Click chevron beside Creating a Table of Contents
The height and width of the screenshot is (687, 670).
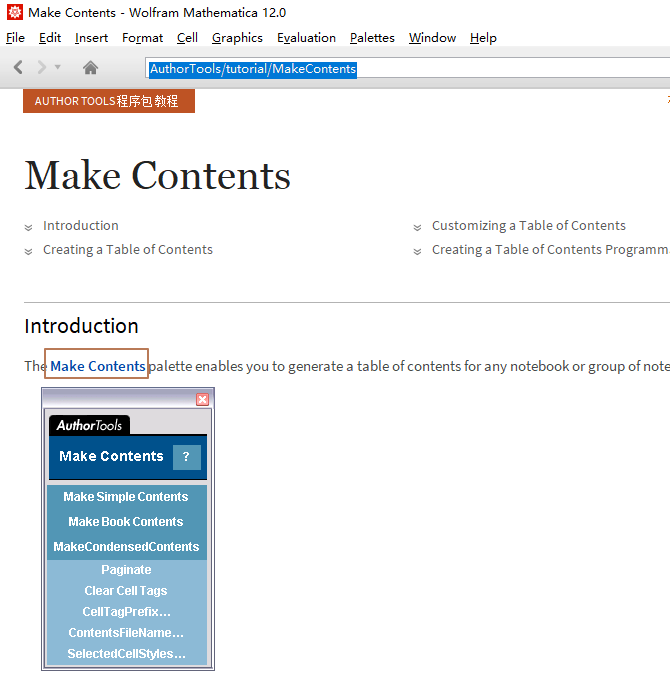pyautogui.click(x=28, y=251)
